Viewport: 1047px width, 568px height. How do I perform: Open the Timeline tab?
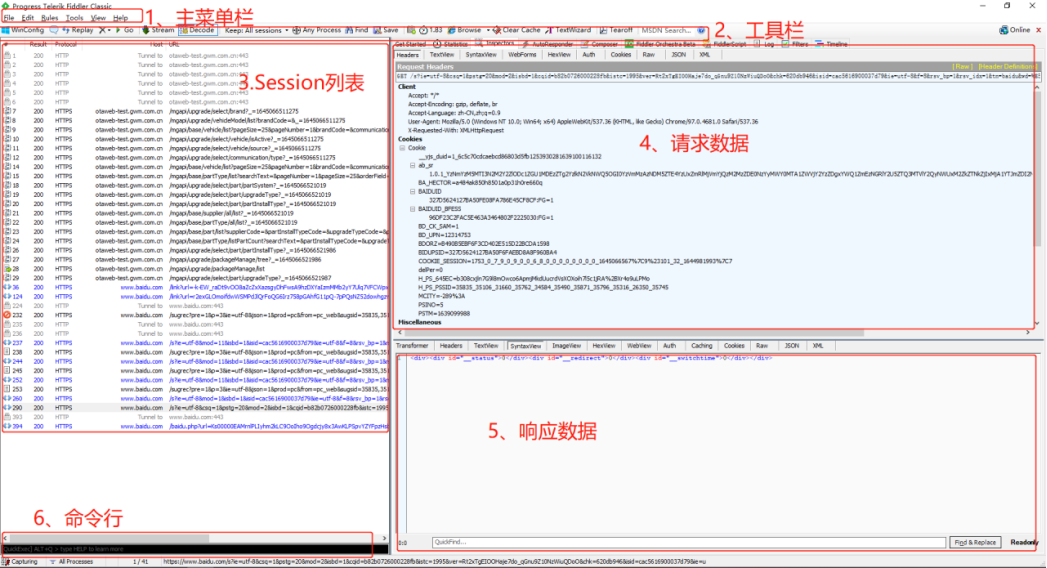pos(831,44)
